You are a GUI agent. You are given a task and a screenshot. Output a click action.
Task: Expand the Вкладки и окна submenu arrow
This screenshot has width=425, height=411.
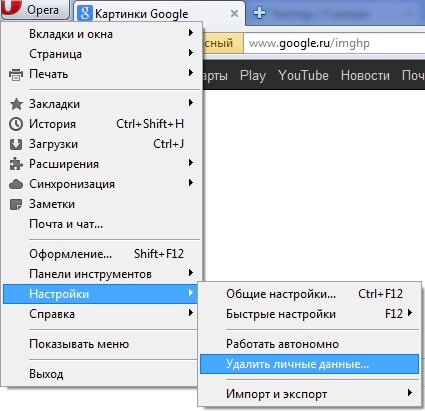coord(191,33)
